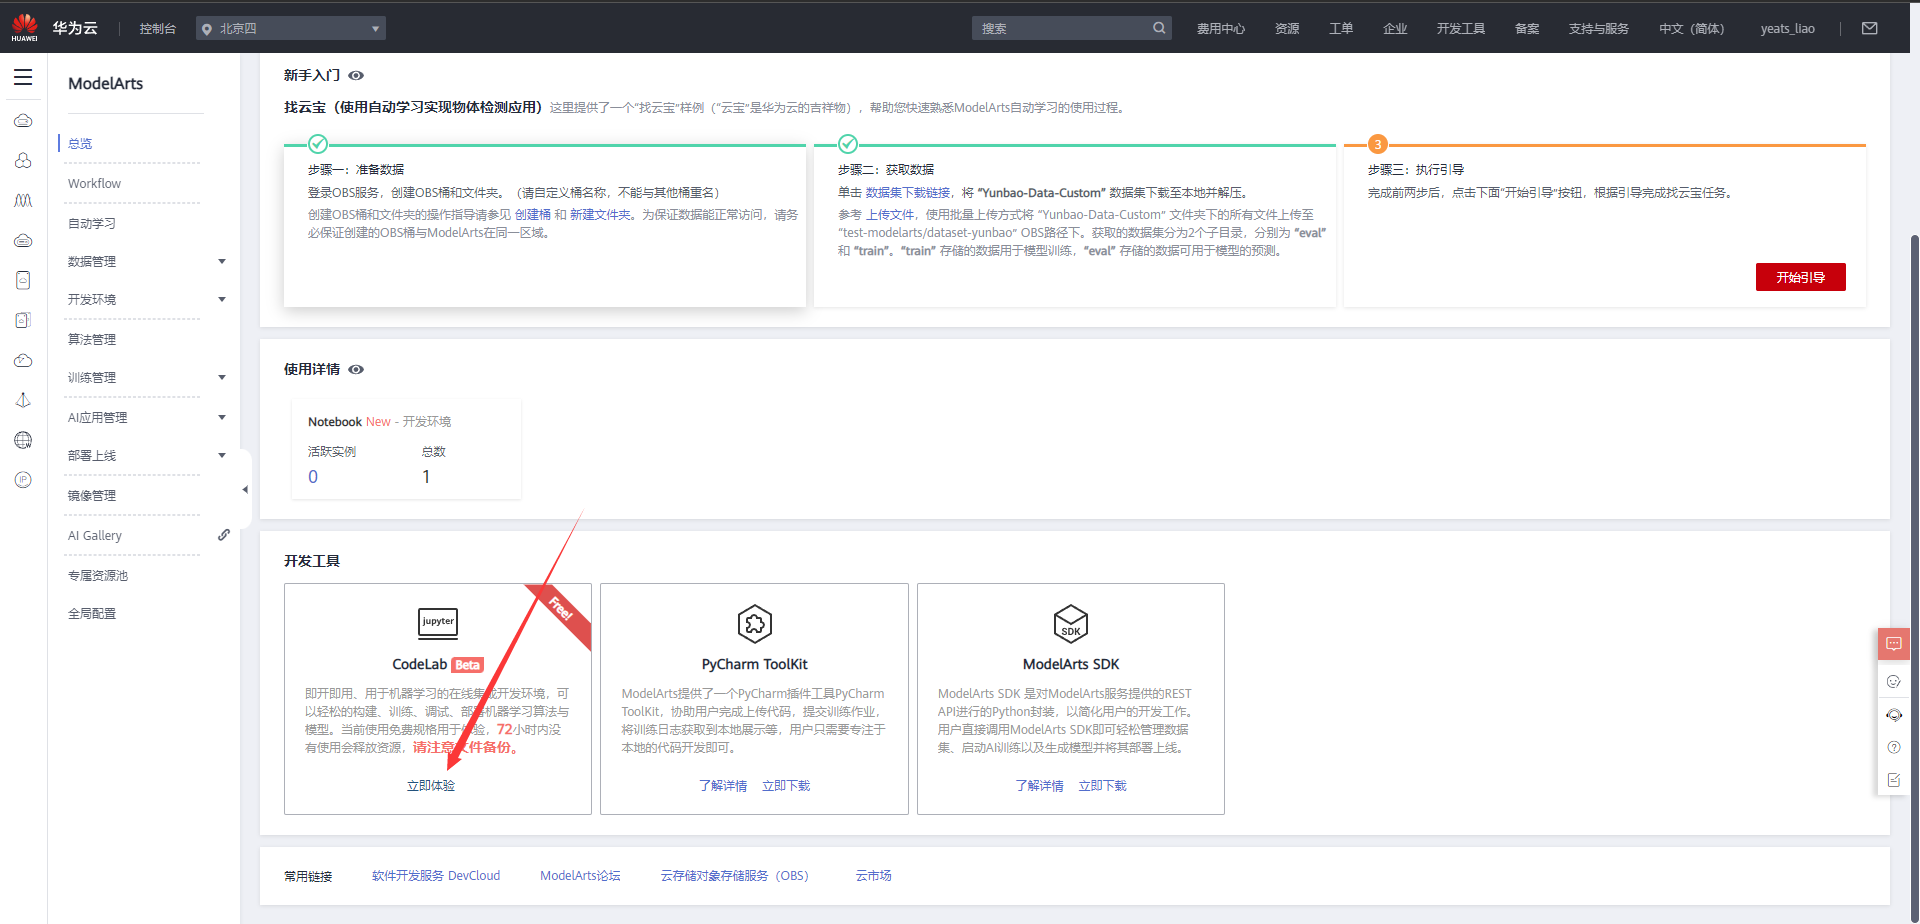Open 控制台 in the top bar
Screen dimensions: 1920x924
[x=158, y=29]
